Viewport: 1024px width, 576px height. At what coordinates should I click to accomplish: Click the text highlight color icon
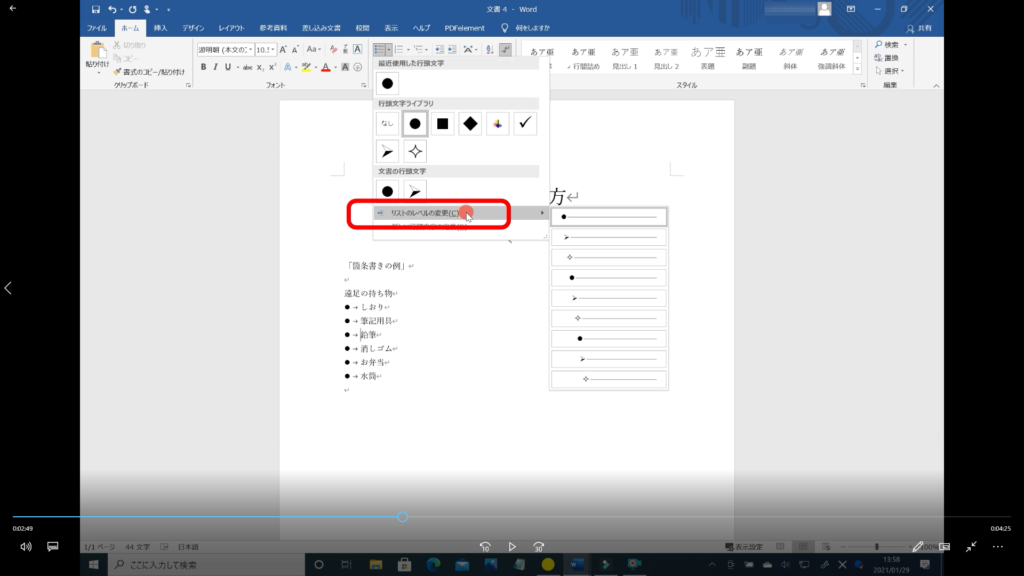point(306,67)
